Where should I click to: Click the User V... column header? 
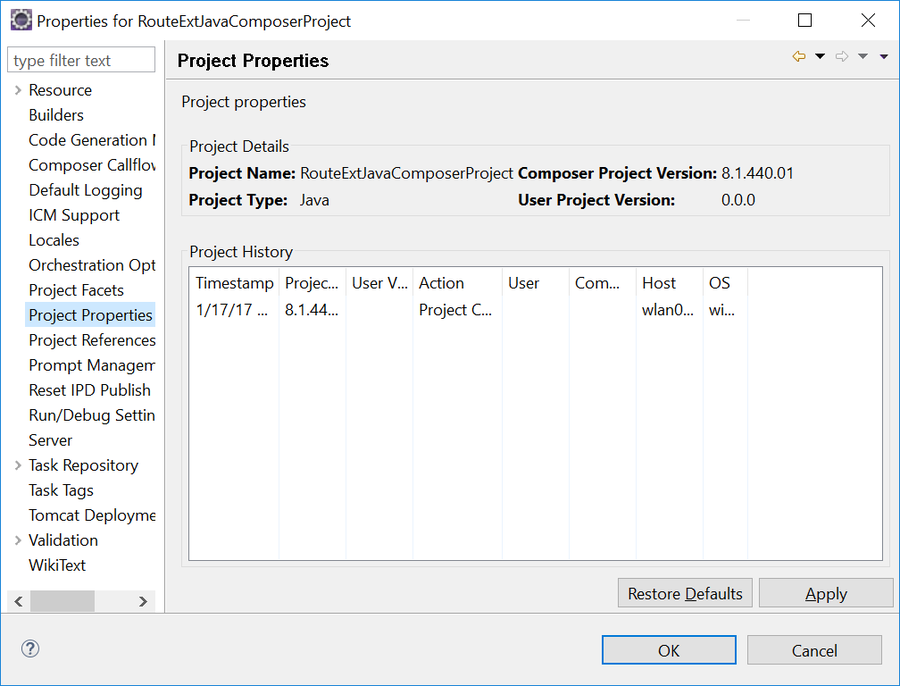[x=379, y=283]
